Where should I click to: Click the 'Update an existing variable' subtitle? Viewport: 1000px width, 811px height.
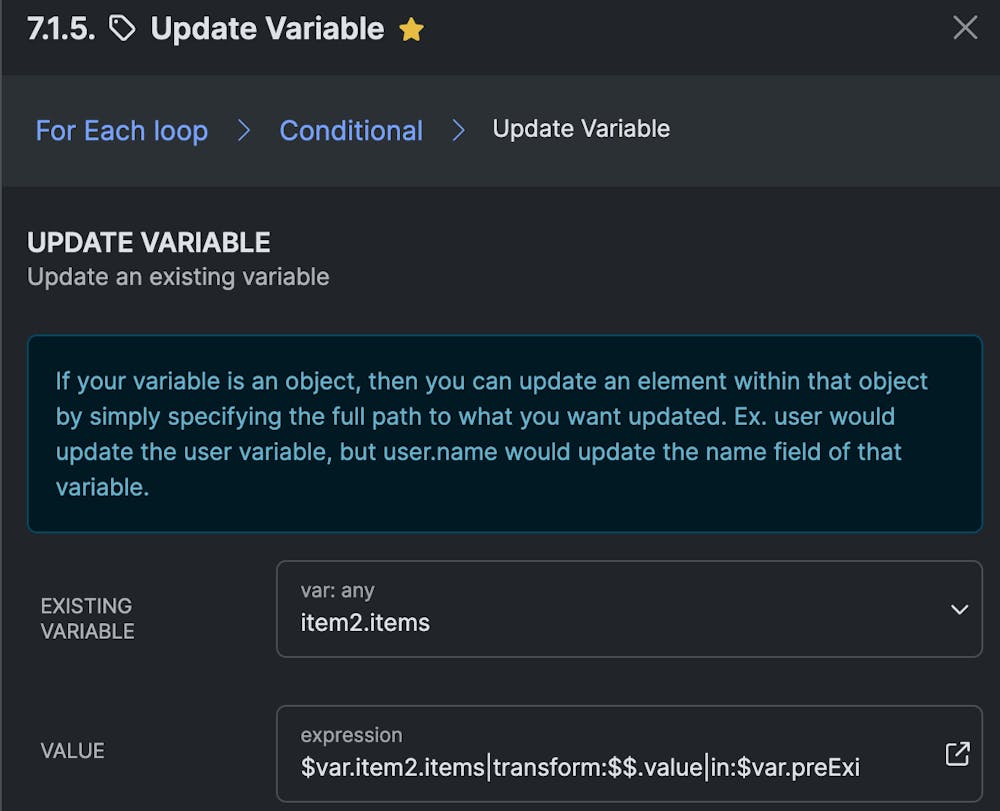tap(178, 276)
